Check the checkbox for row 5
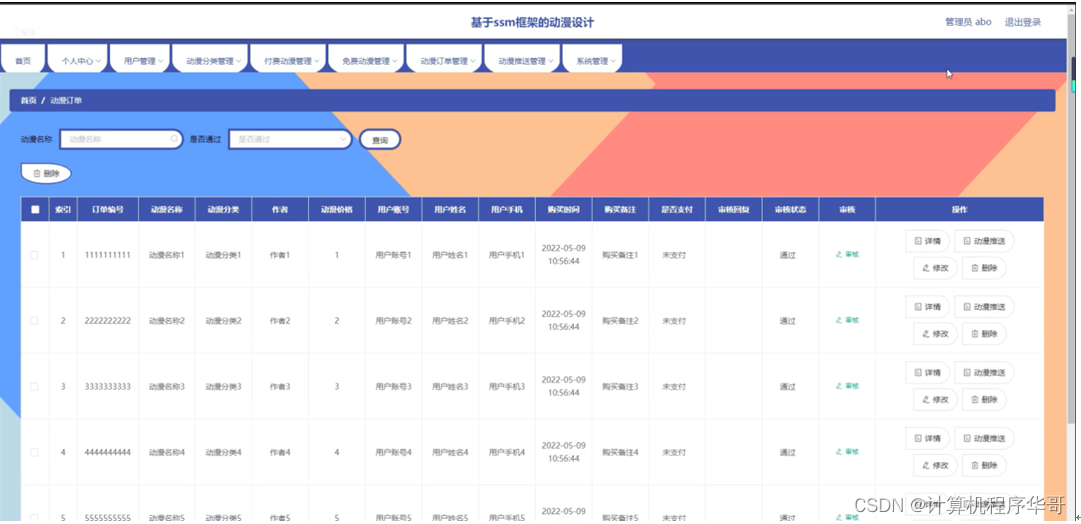This screenshot has width=1081, height=524. pos(34,518)
